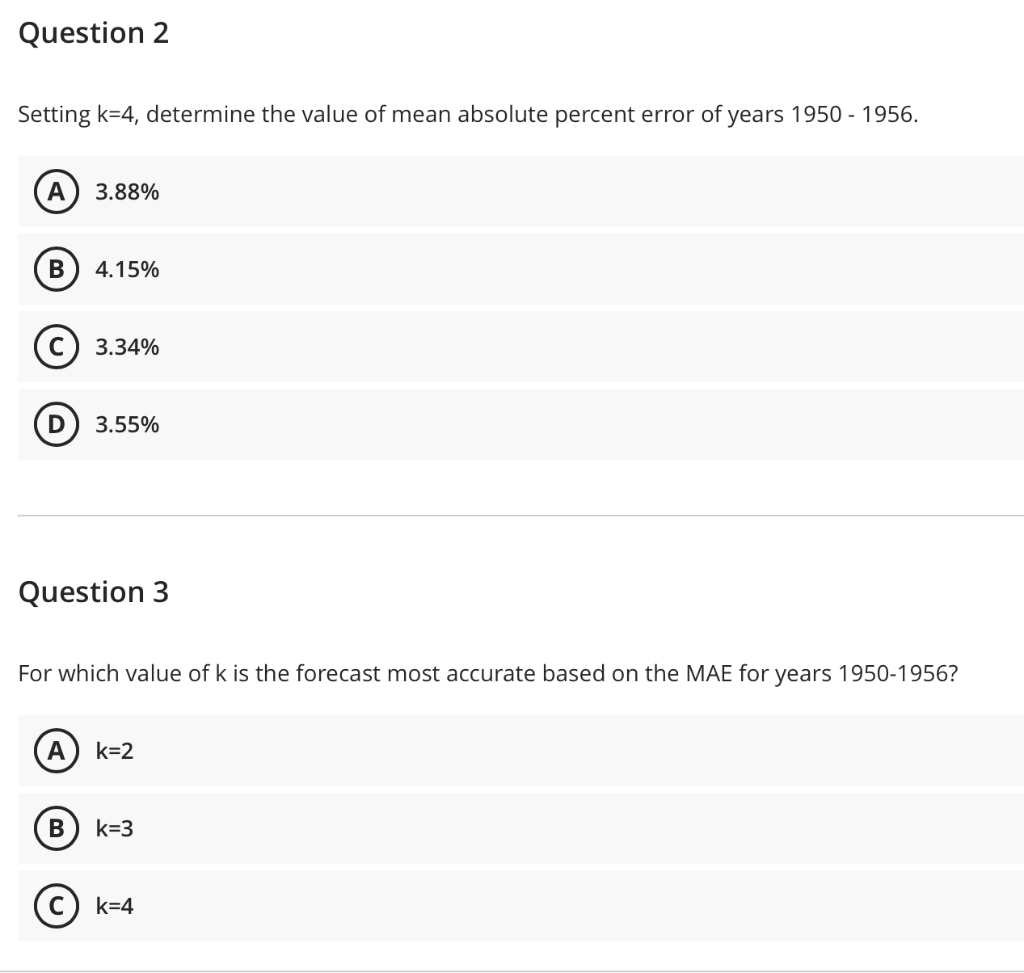1024x973 pixels.
Task: Click empty area of the k=4 option row
Action: [588, 906]
